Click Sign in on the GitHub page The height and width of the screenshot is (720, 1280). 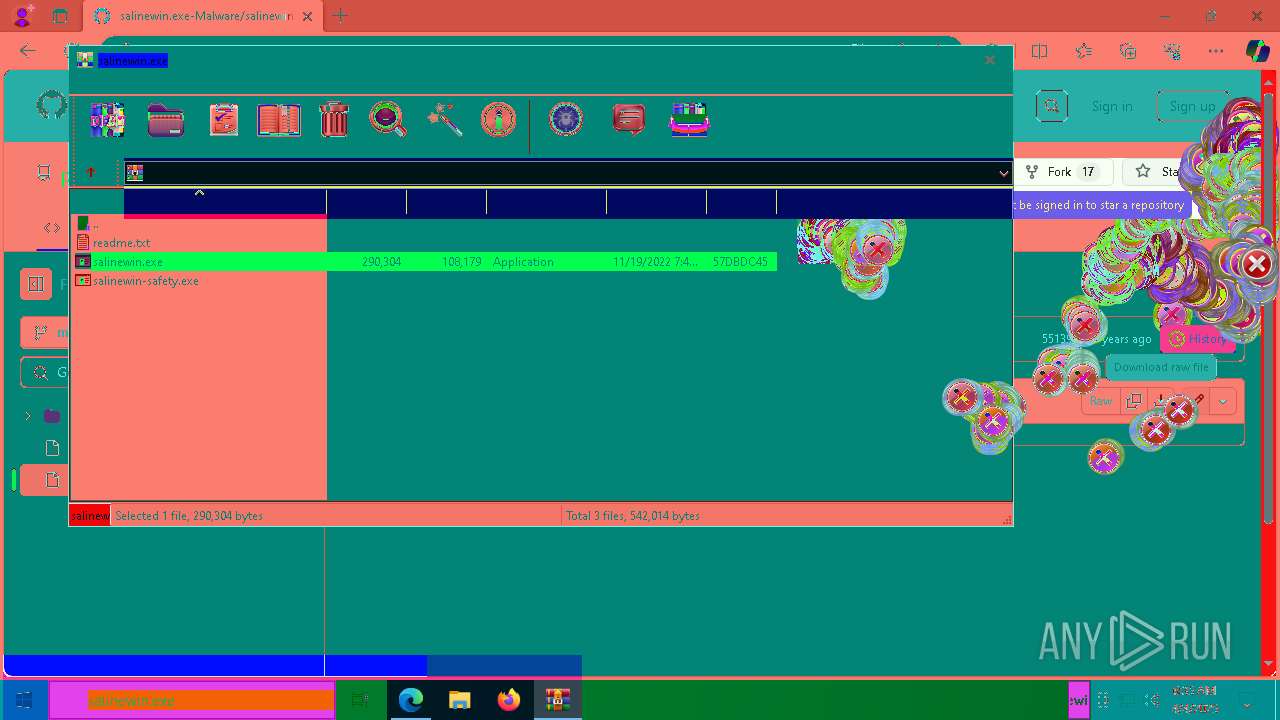pyautogui.click(x=1112, y=106)
